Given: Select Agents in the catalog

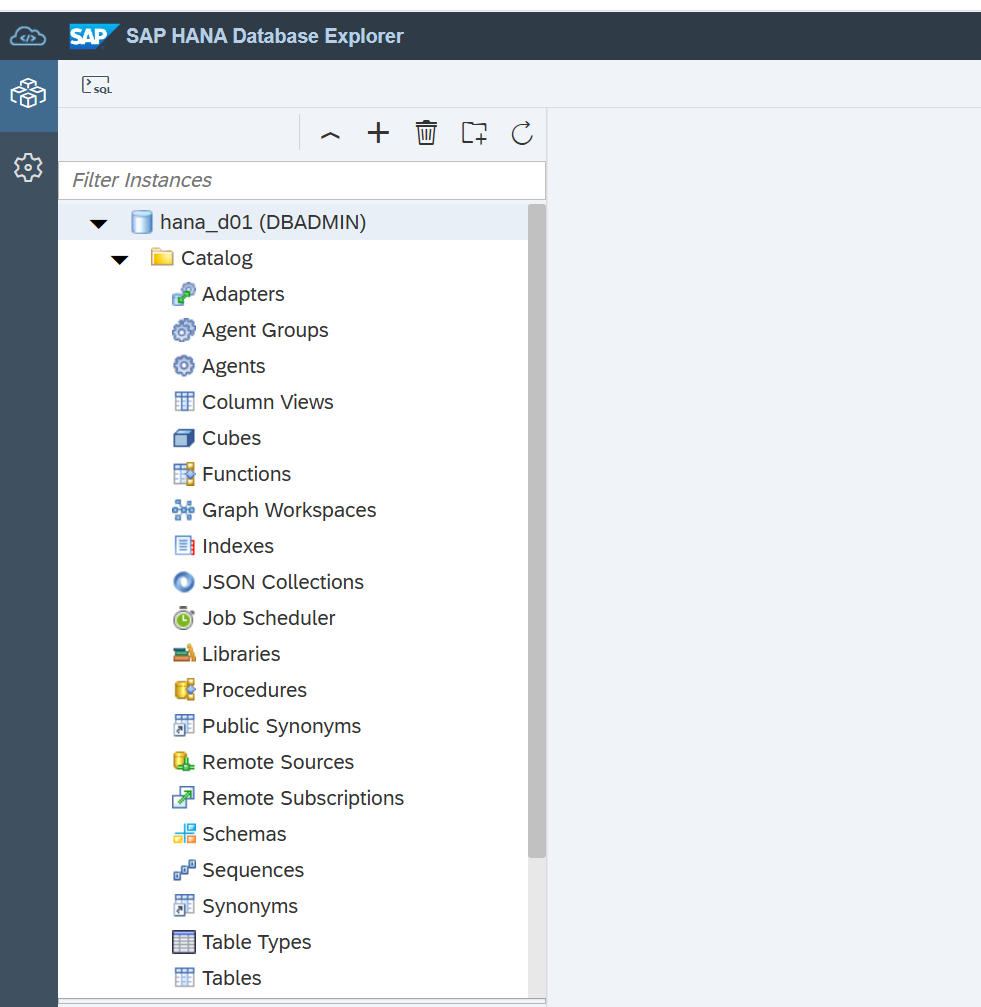Looking at the screenshot, I should (x=233, y=366).
